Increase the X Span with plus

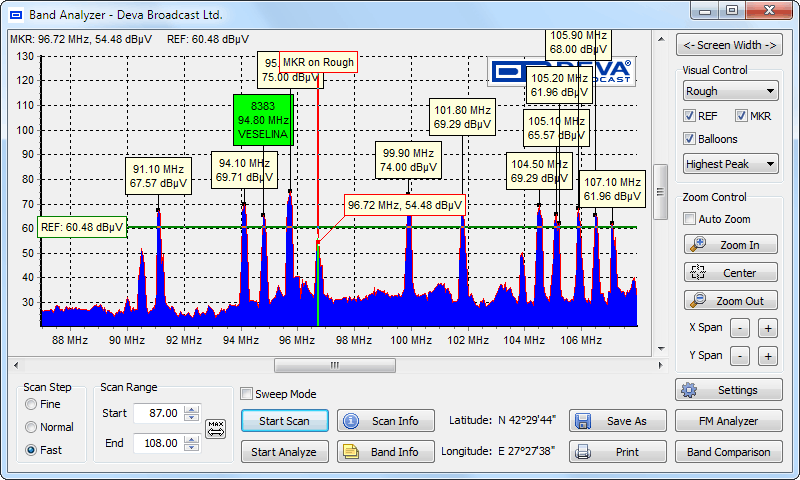click(x=767, y=328)
